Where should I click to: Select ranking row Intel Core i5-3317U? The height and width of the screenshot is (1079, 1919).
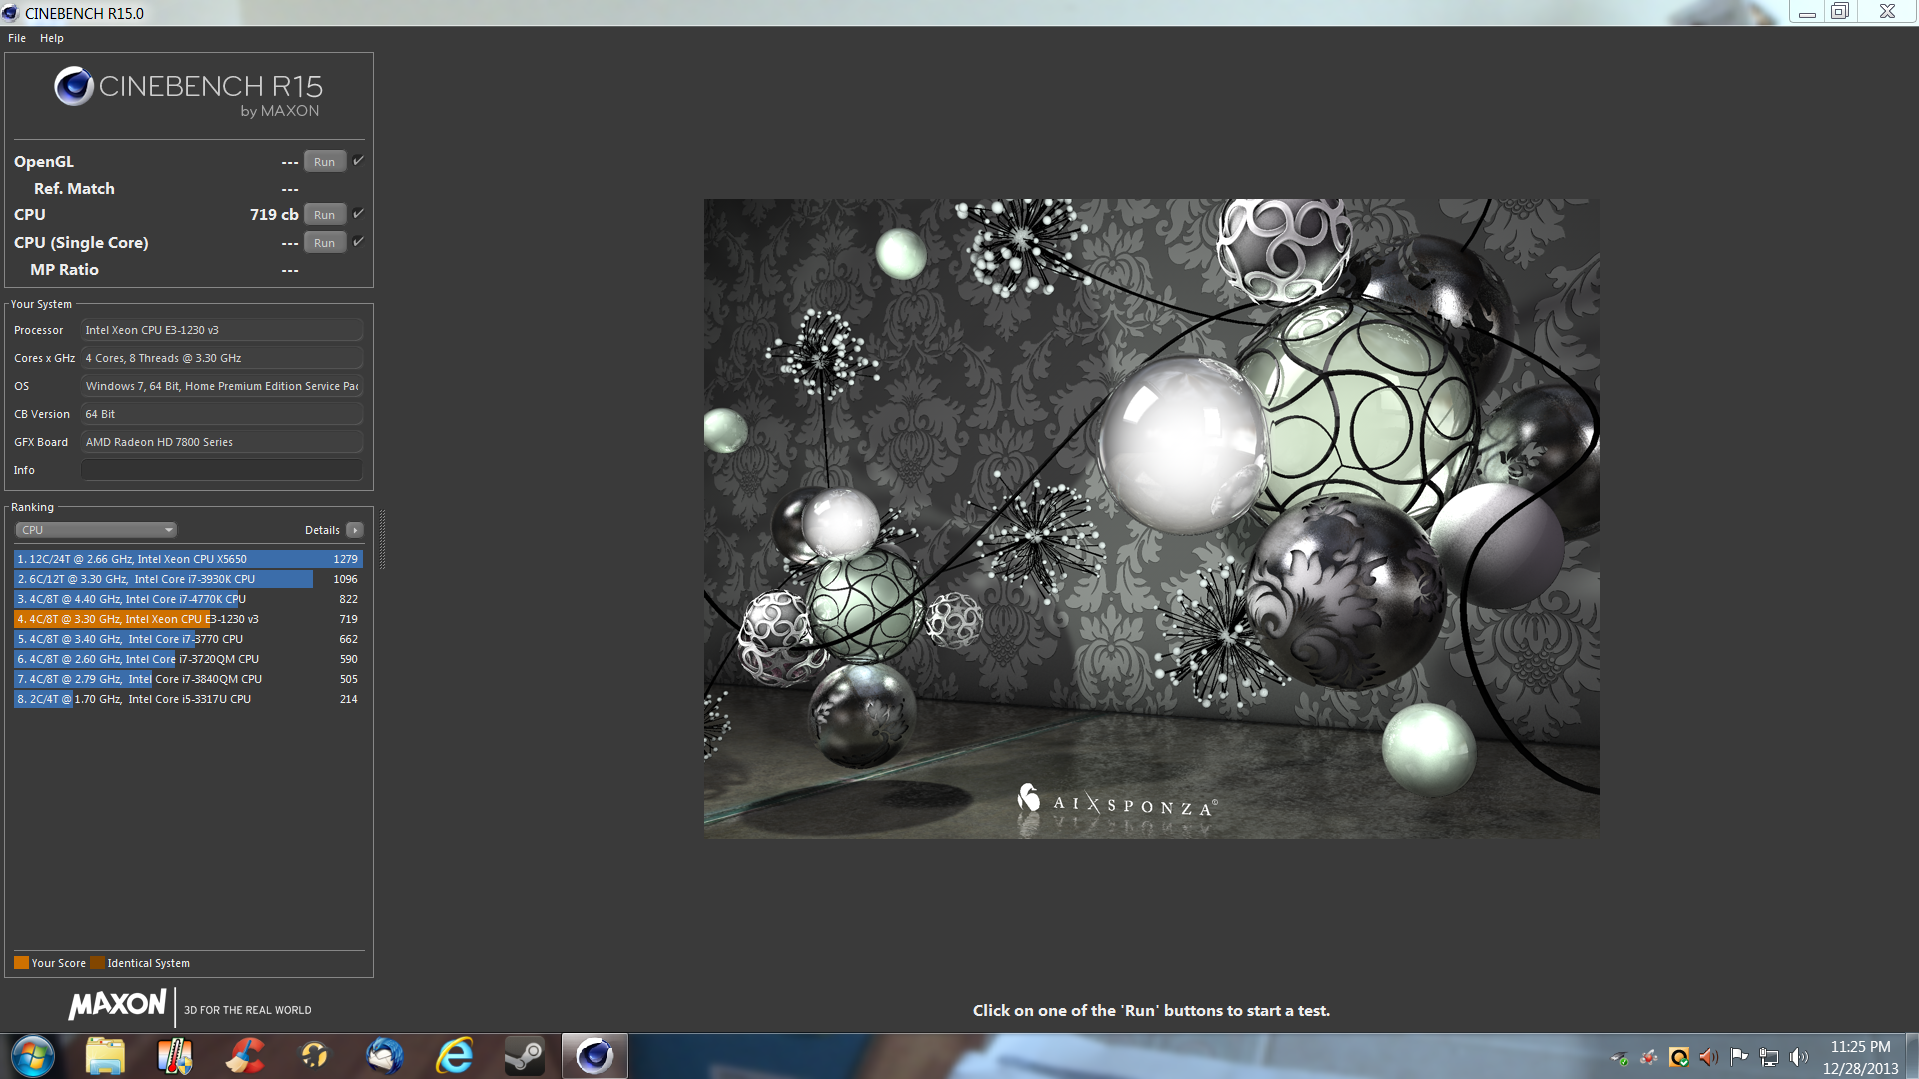coord(188,699)
